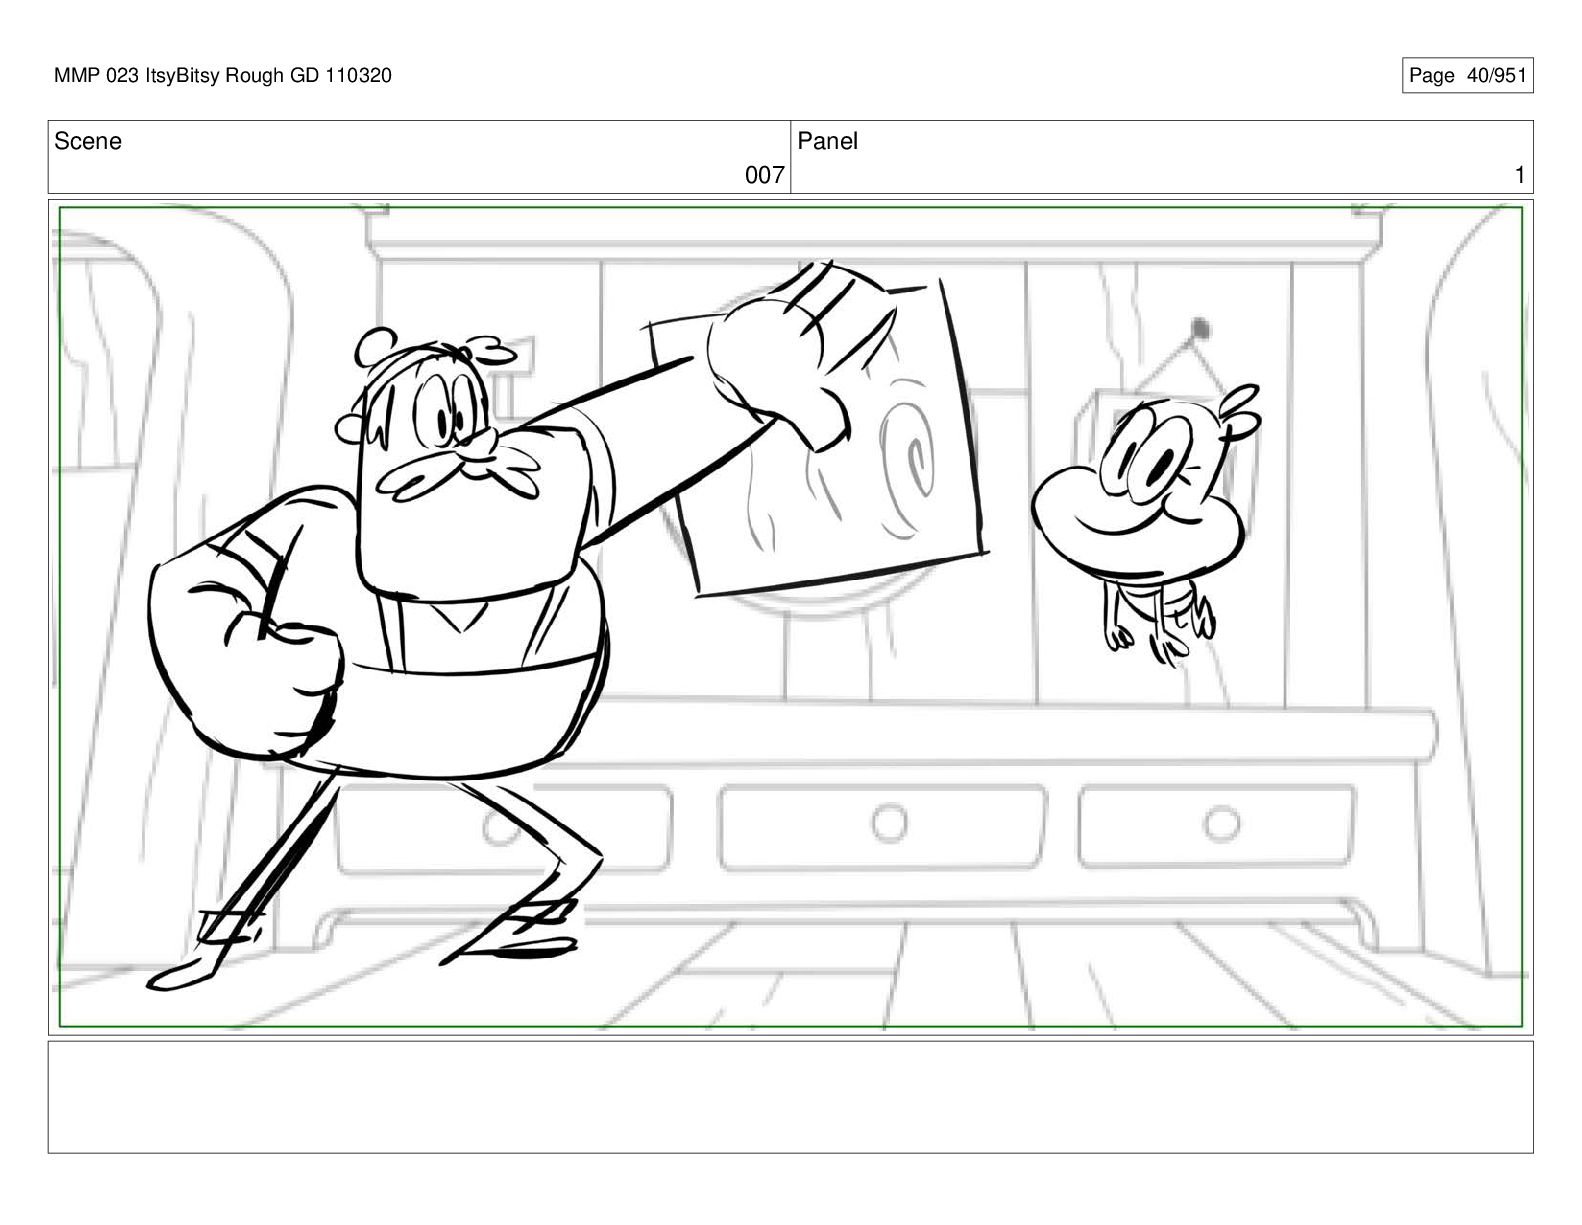
Task: Click the storyboard panel drawing
Action: point(790,617)
